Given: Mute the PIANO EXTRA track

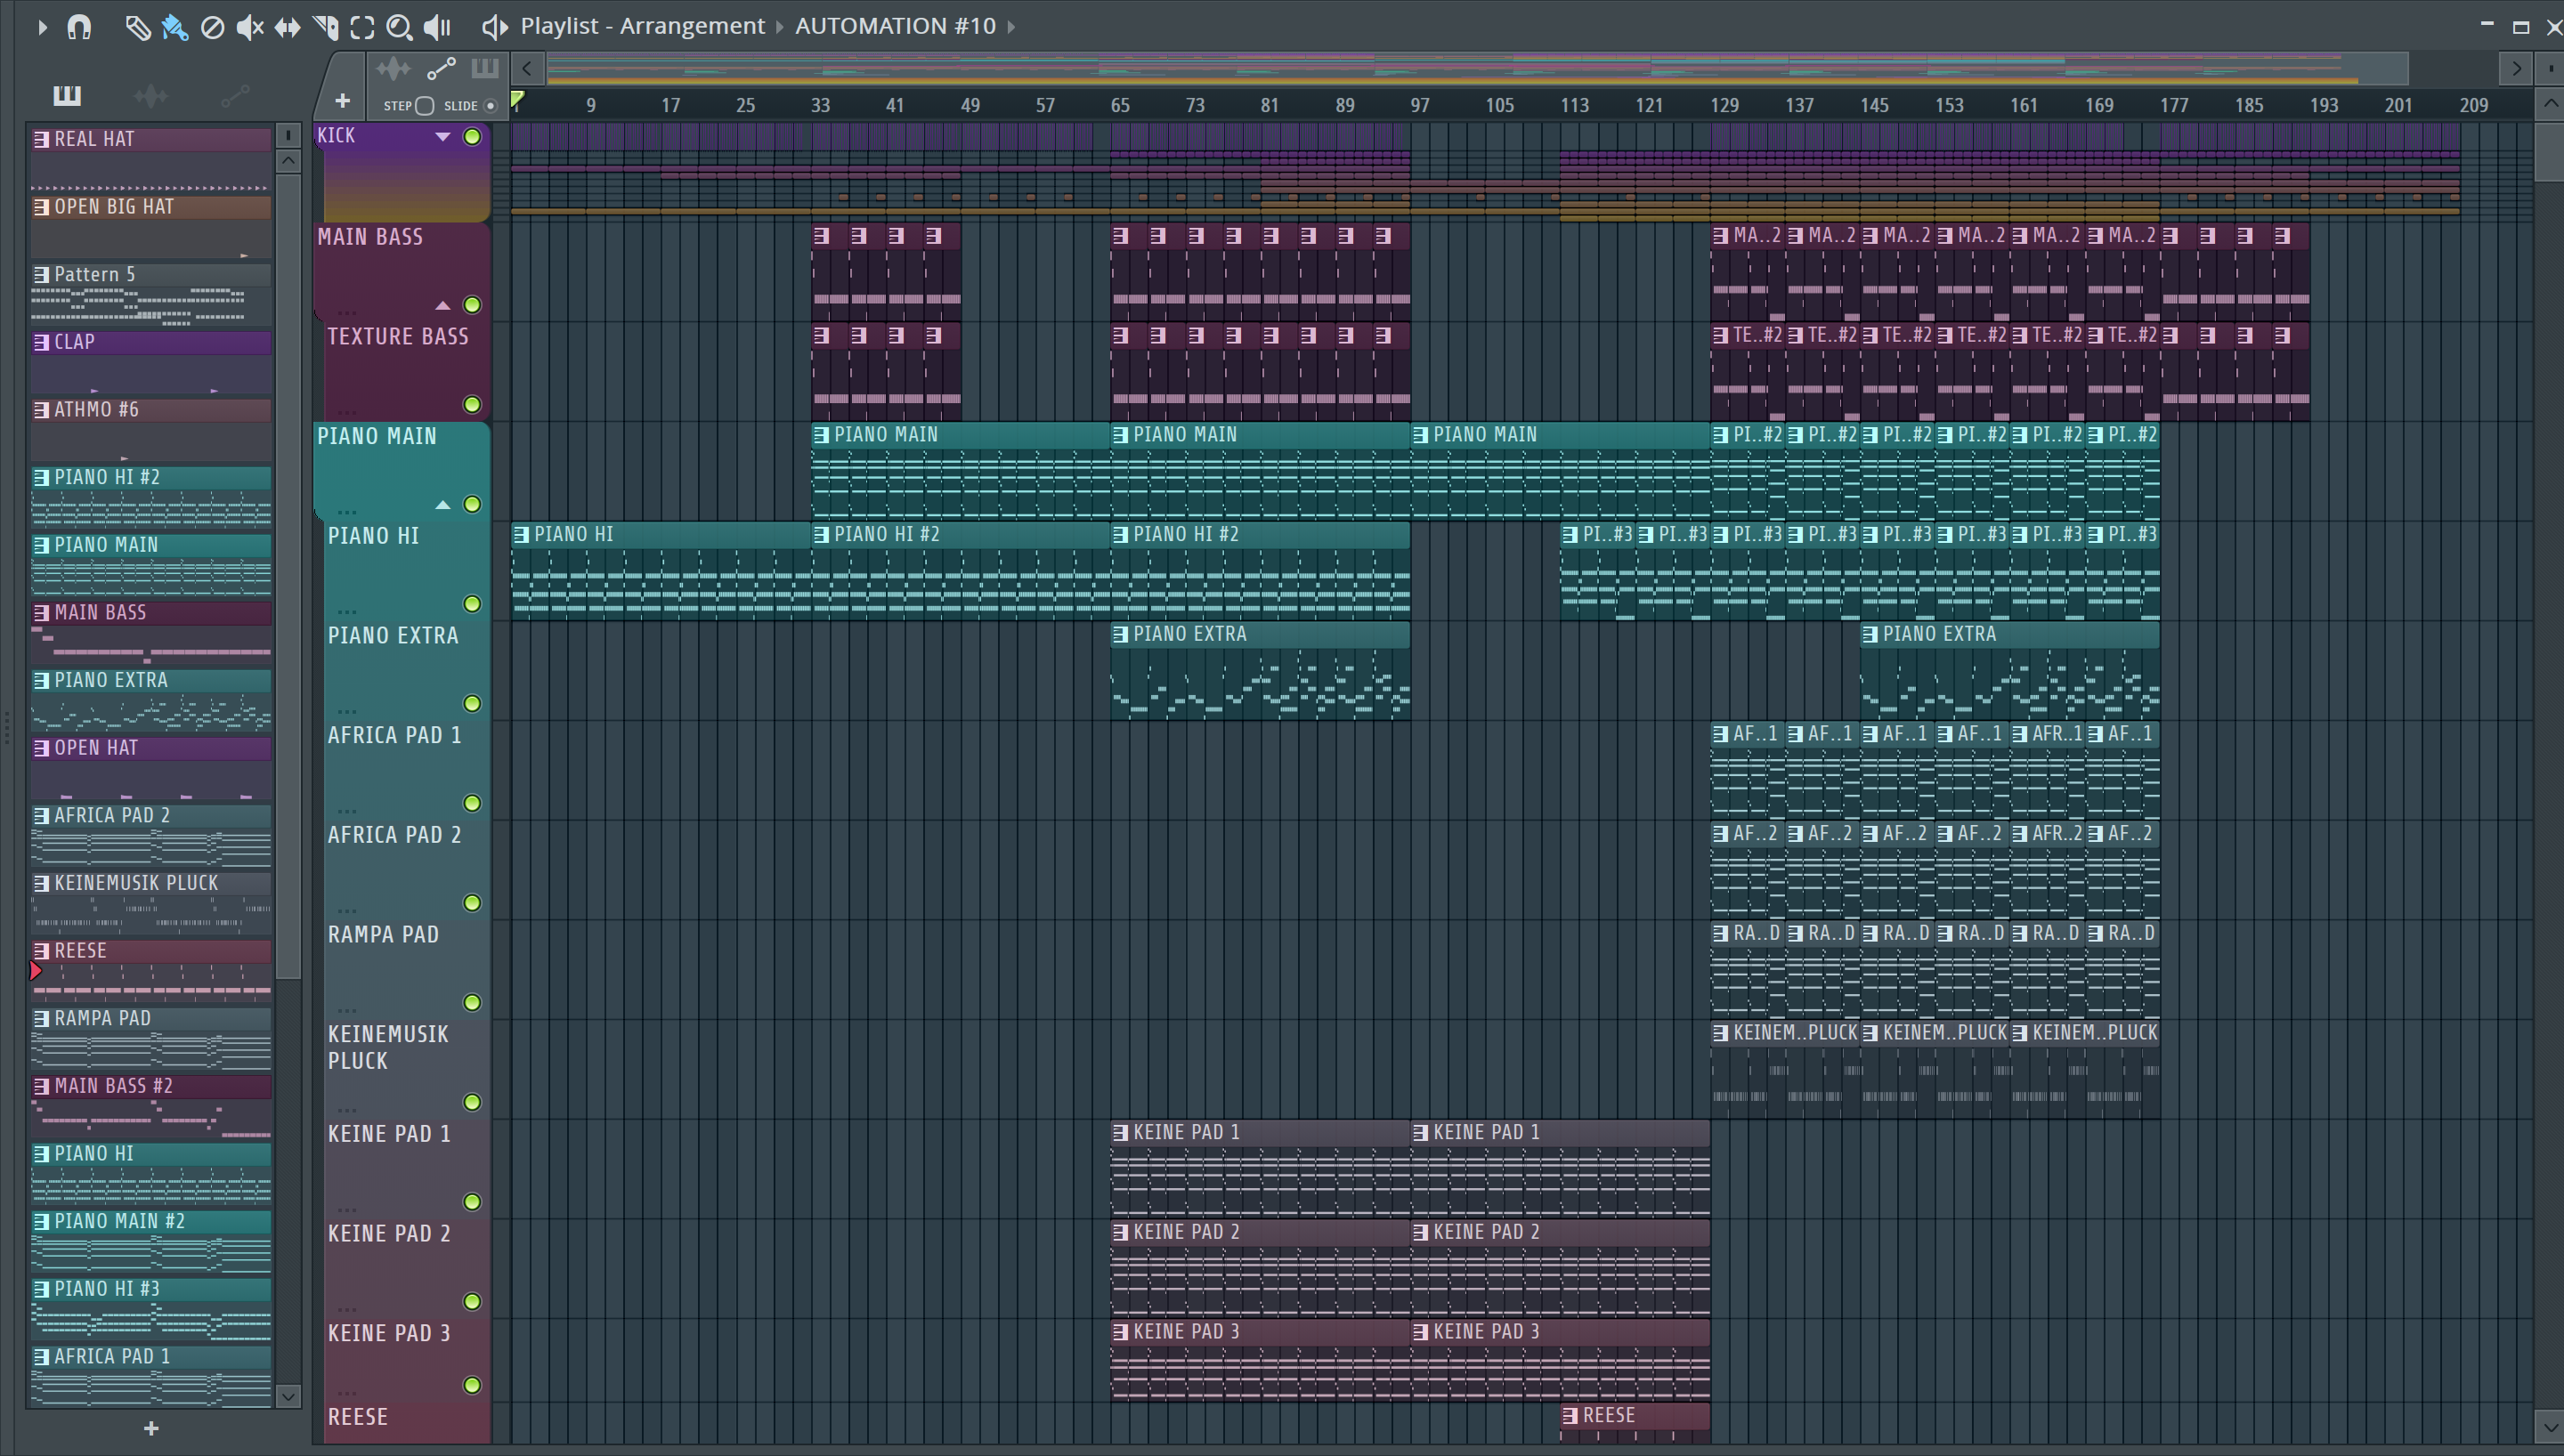Looking at the screenshot, I should pyautogui.click(x=472, y=704).
